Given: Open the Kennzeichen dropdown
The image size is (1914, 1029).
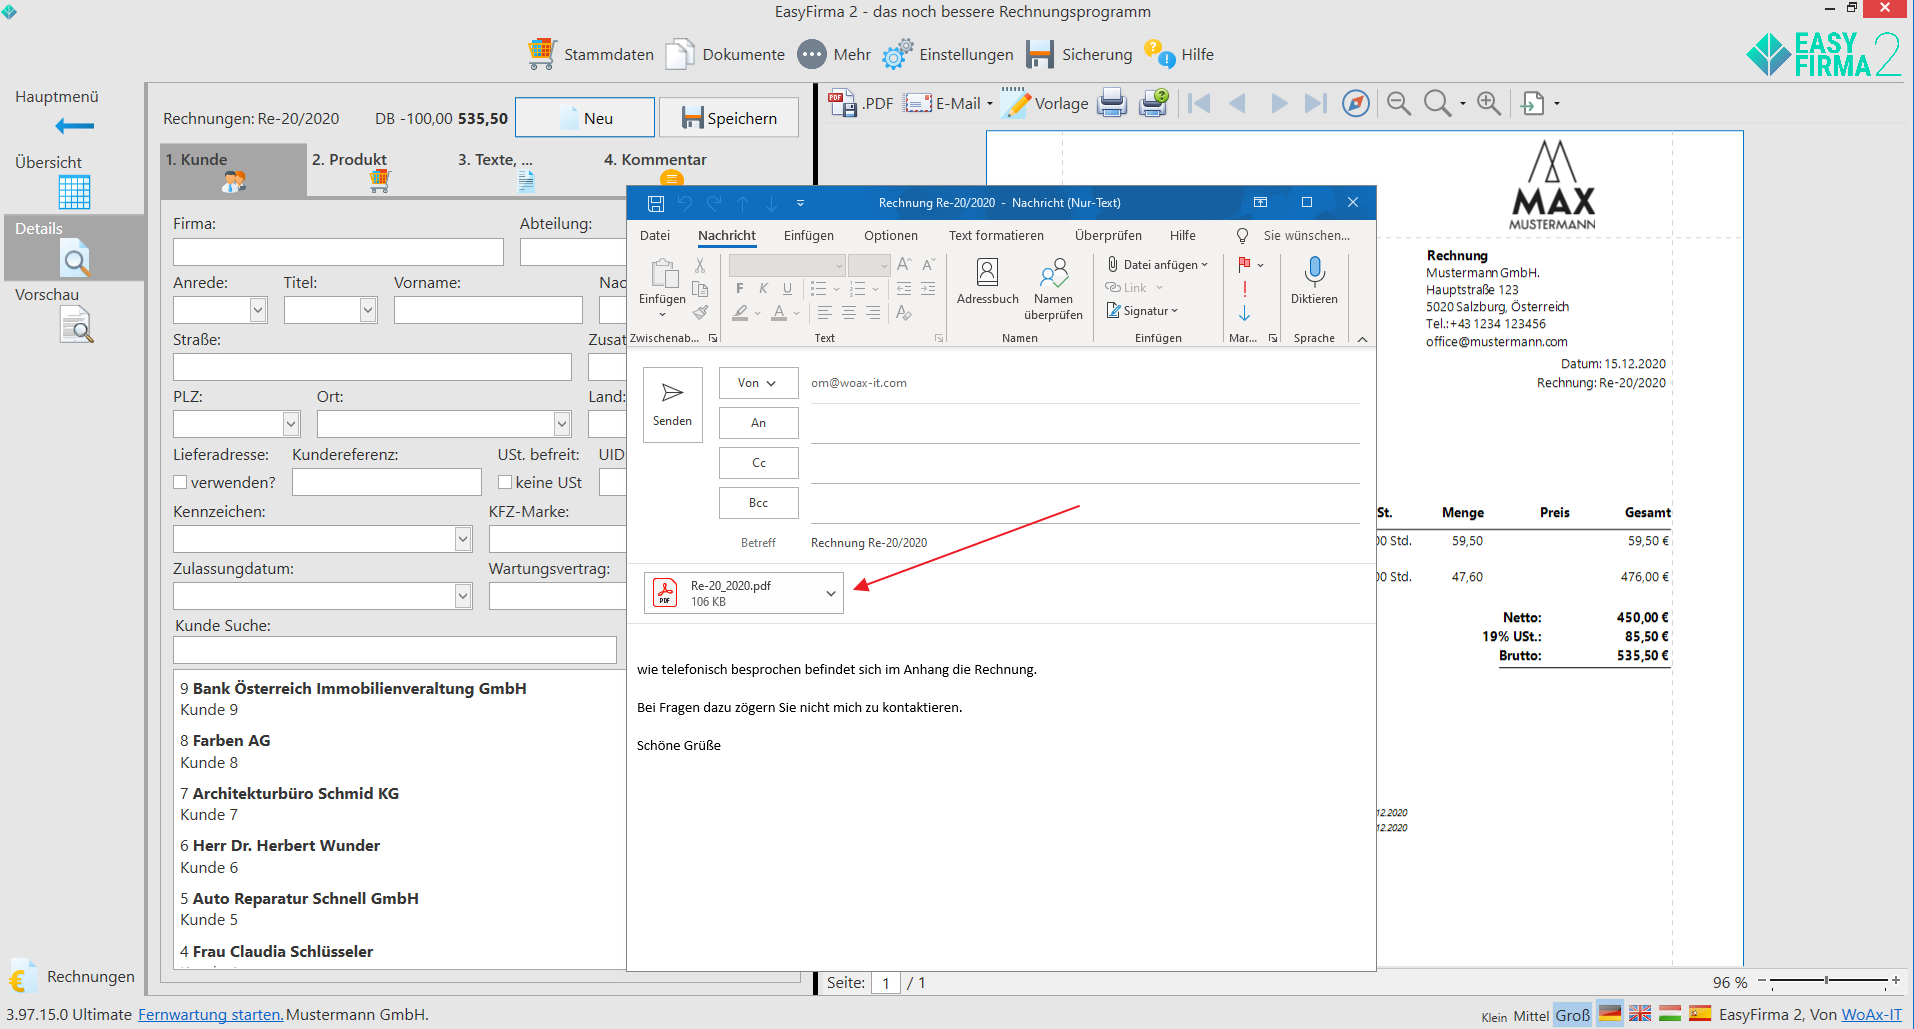Looking at the screenshot, I should (463, 539).
